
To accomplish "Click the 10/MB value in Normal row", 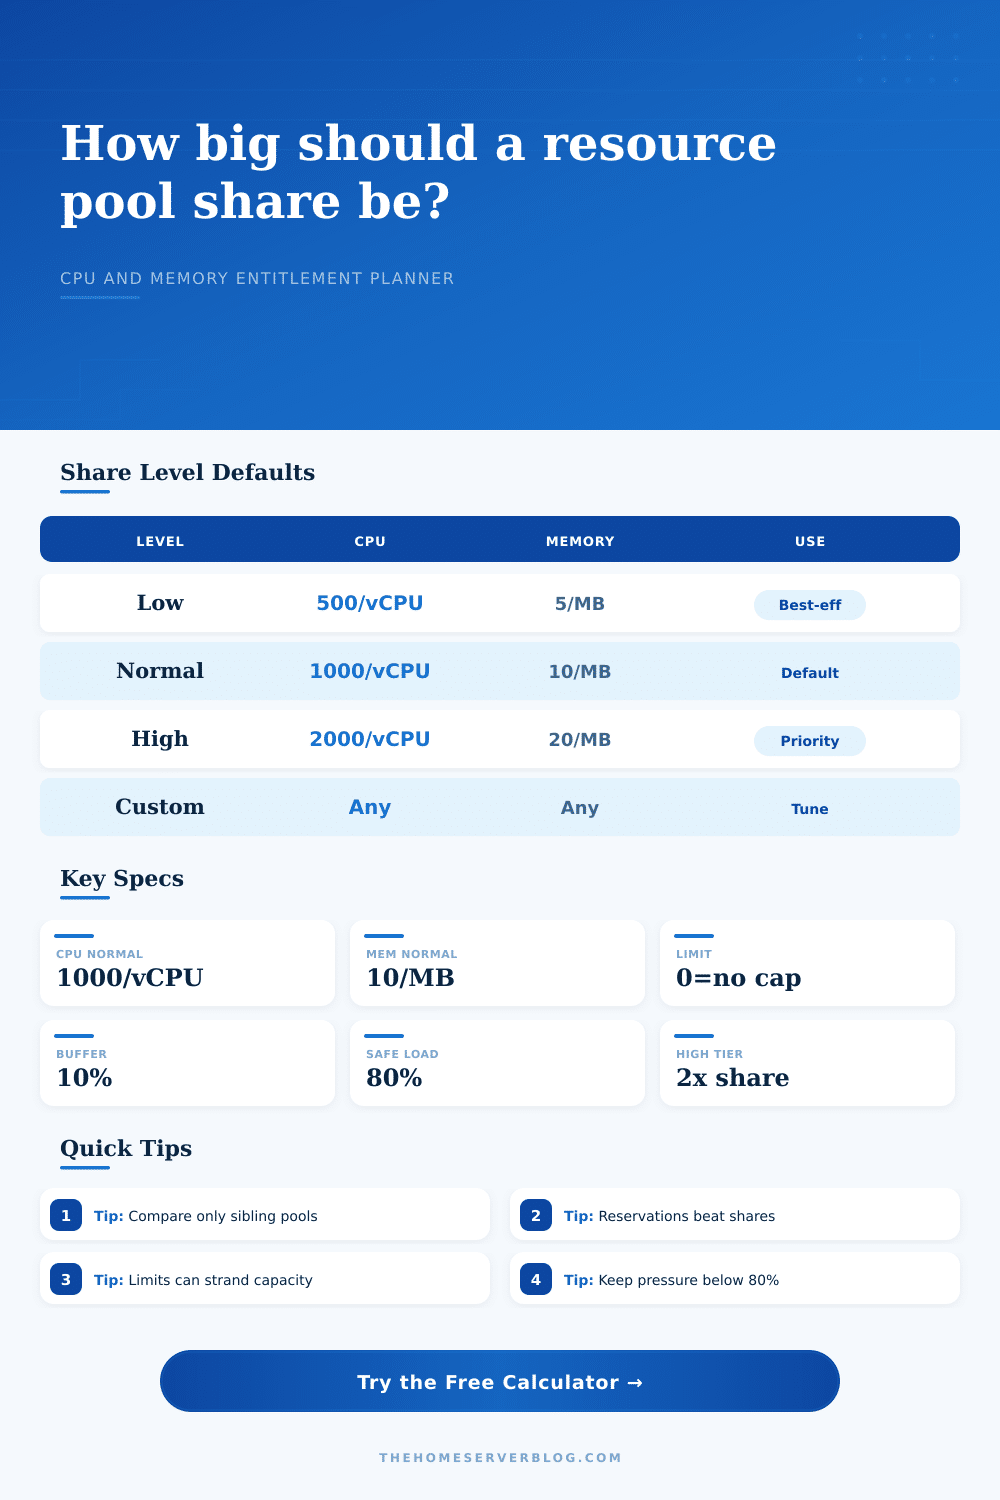I will click(580, 672).
